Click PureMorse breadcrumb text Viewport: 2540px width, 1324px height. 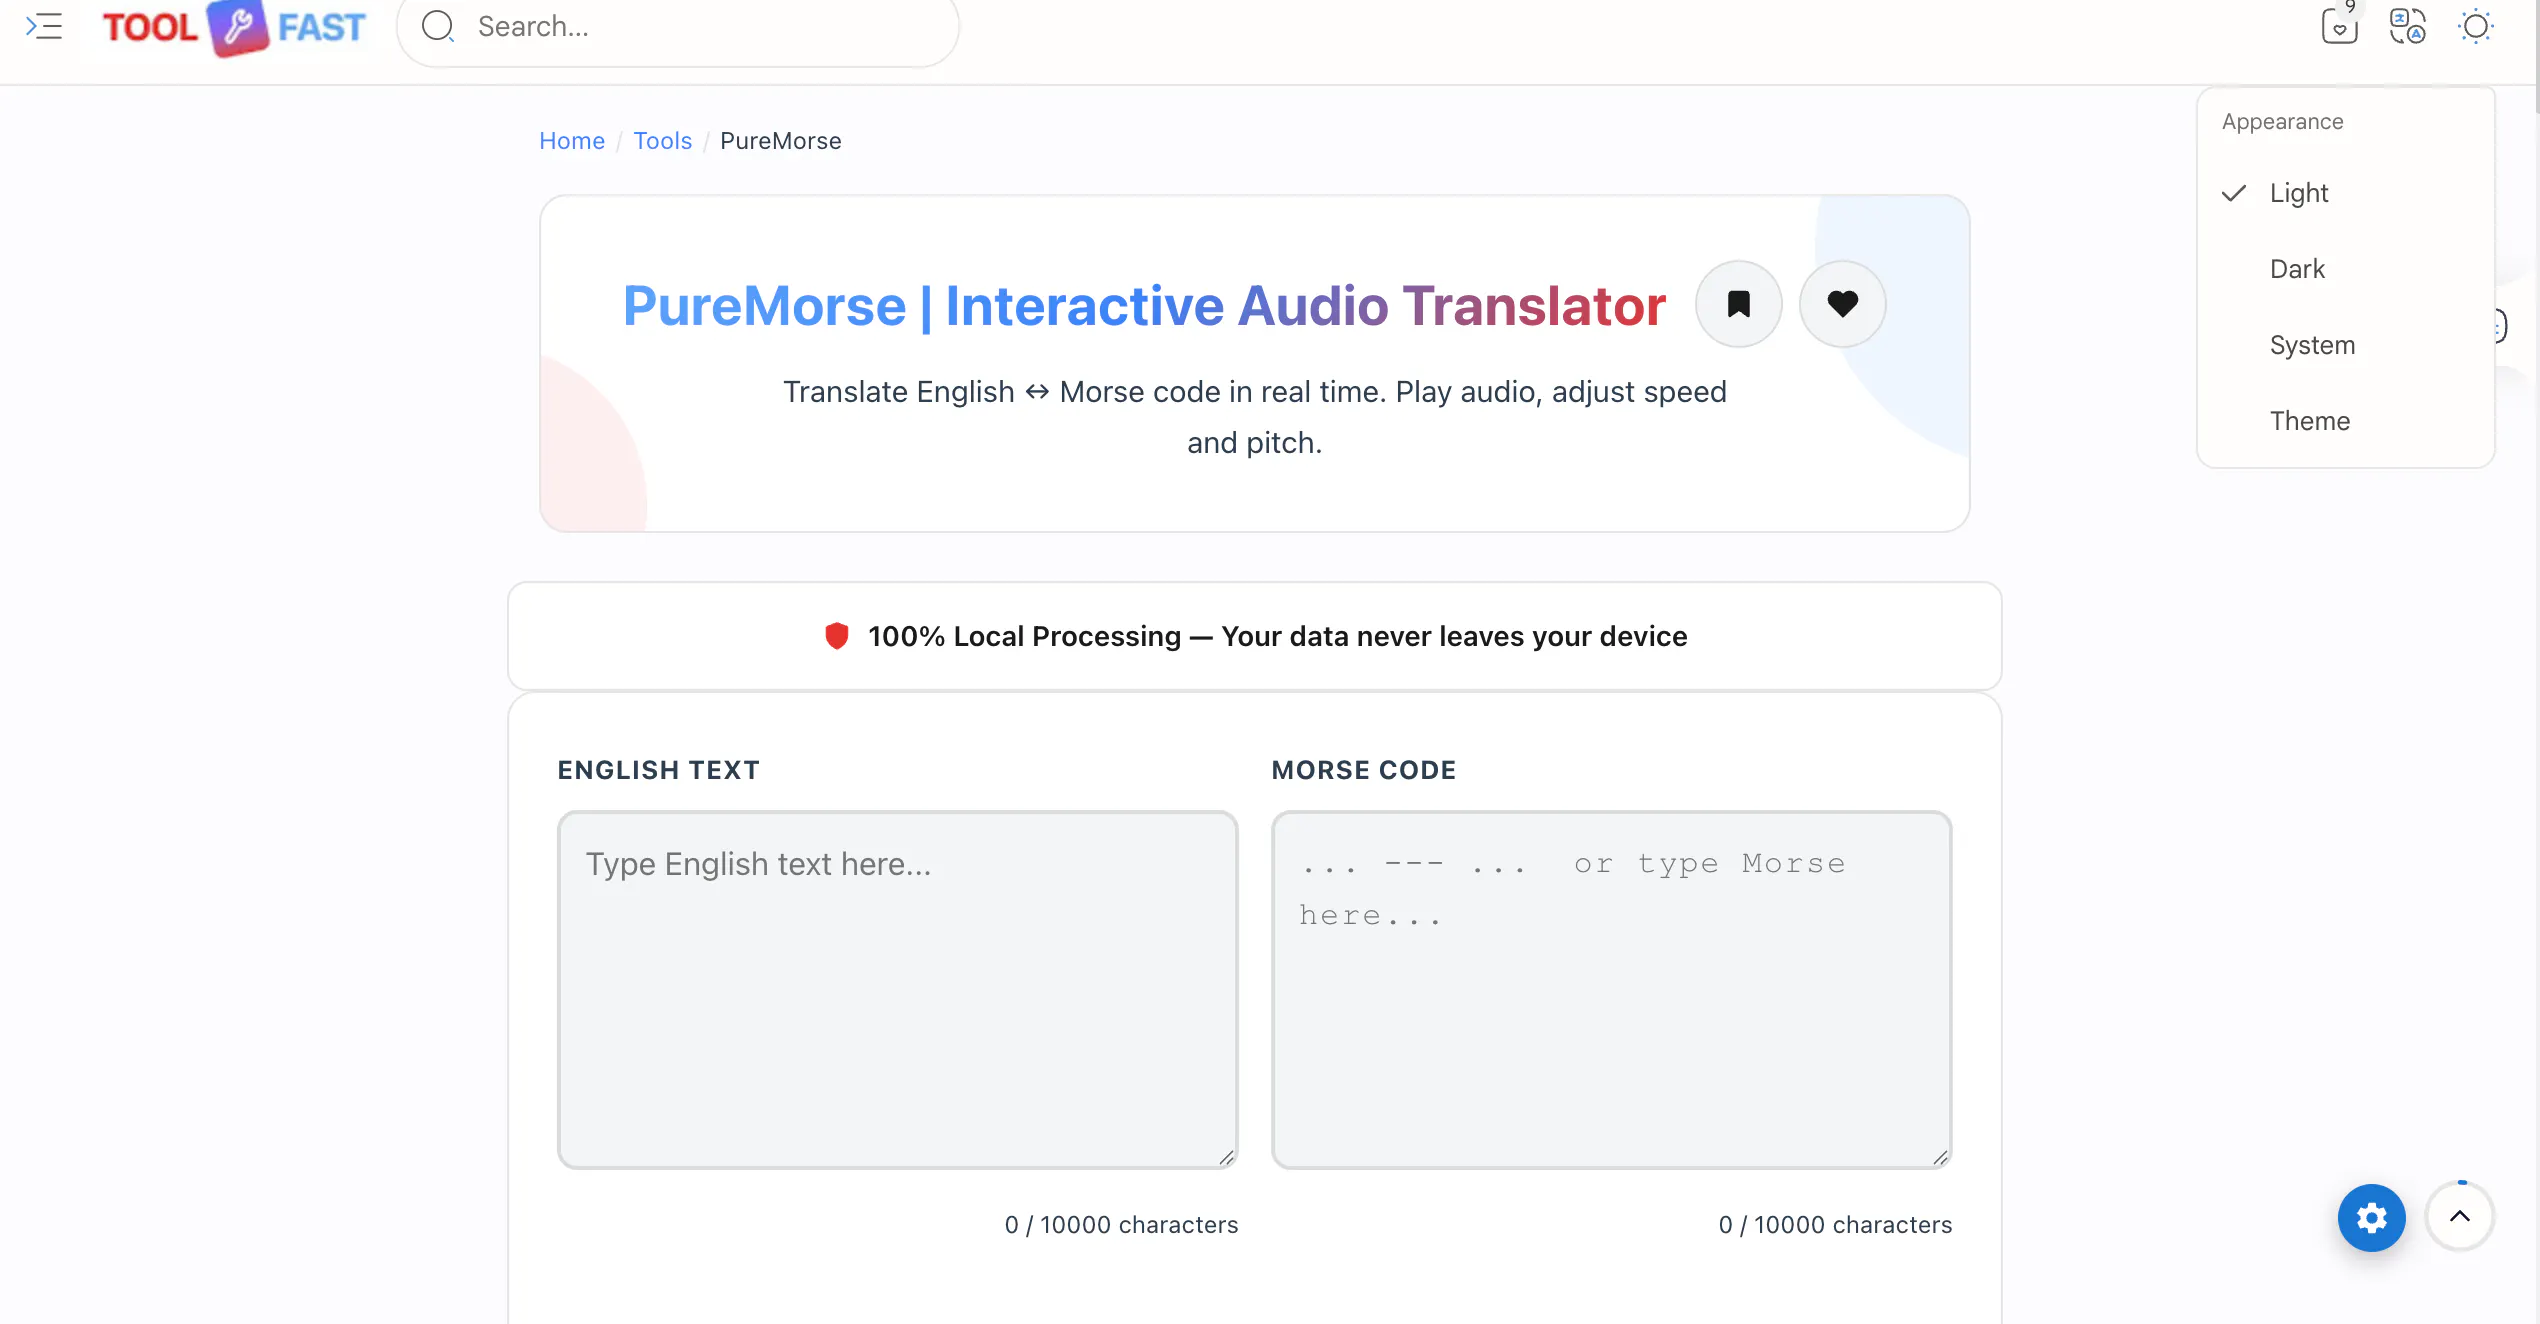coord(780,141)
